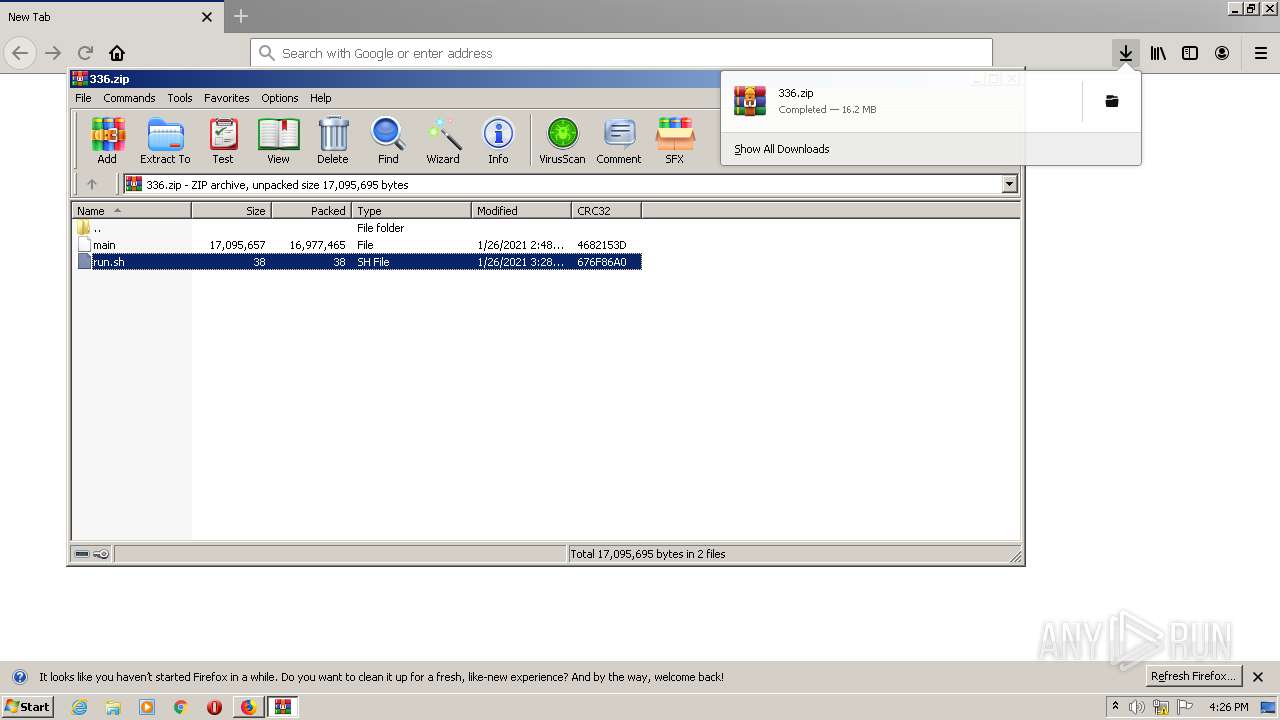Open a new Firefox tab

tap(241, 16)
